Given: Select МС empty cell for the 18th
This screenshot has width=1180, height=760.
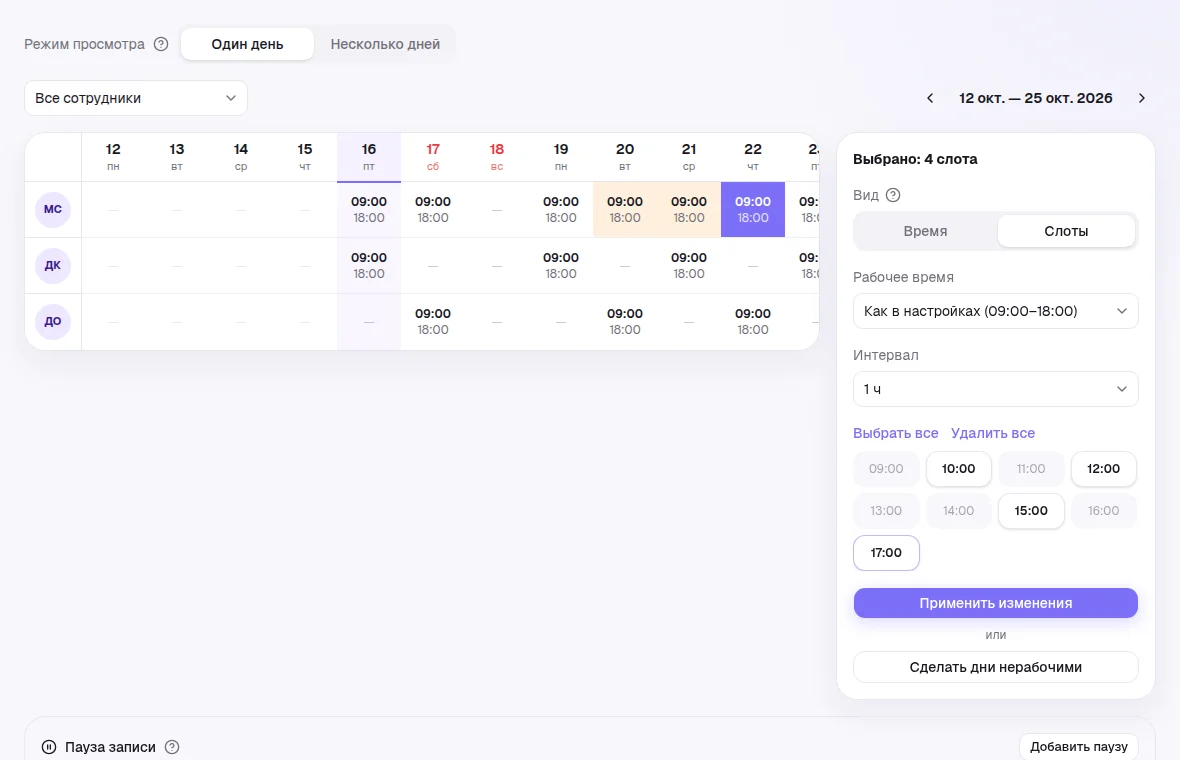Looking at the screenshot, I should pyautogui.click(x=497, y=210).
